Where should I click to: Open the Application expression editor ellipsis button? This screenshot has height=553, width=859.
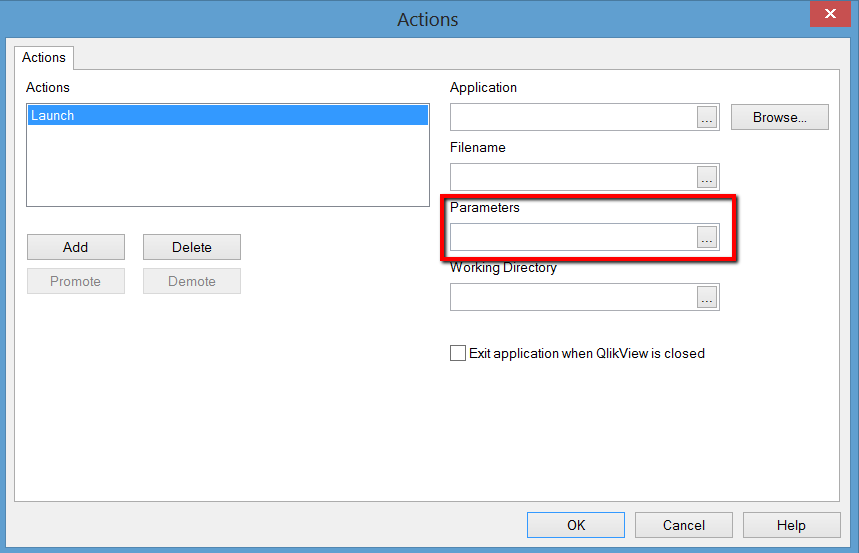pyautogui.click(x=707, y=118)
